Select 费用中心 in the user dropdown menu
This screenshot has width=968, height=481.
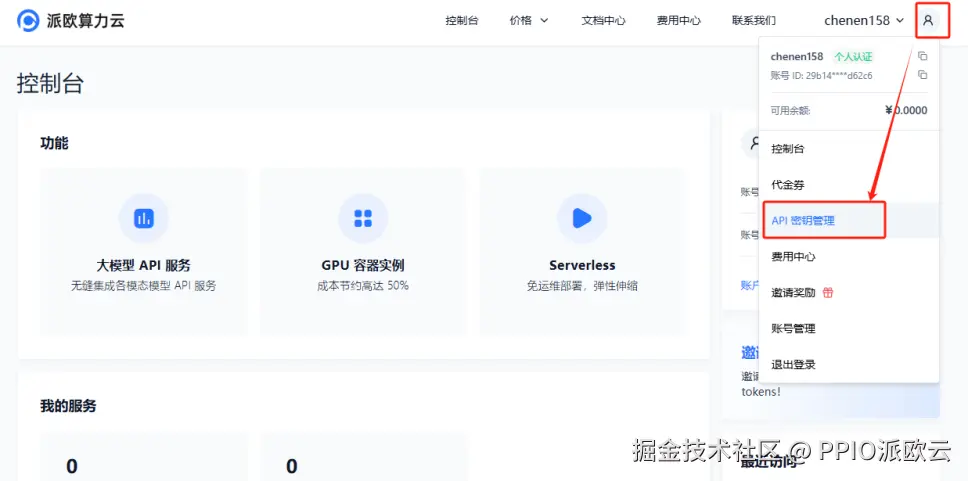pos(849,256)
